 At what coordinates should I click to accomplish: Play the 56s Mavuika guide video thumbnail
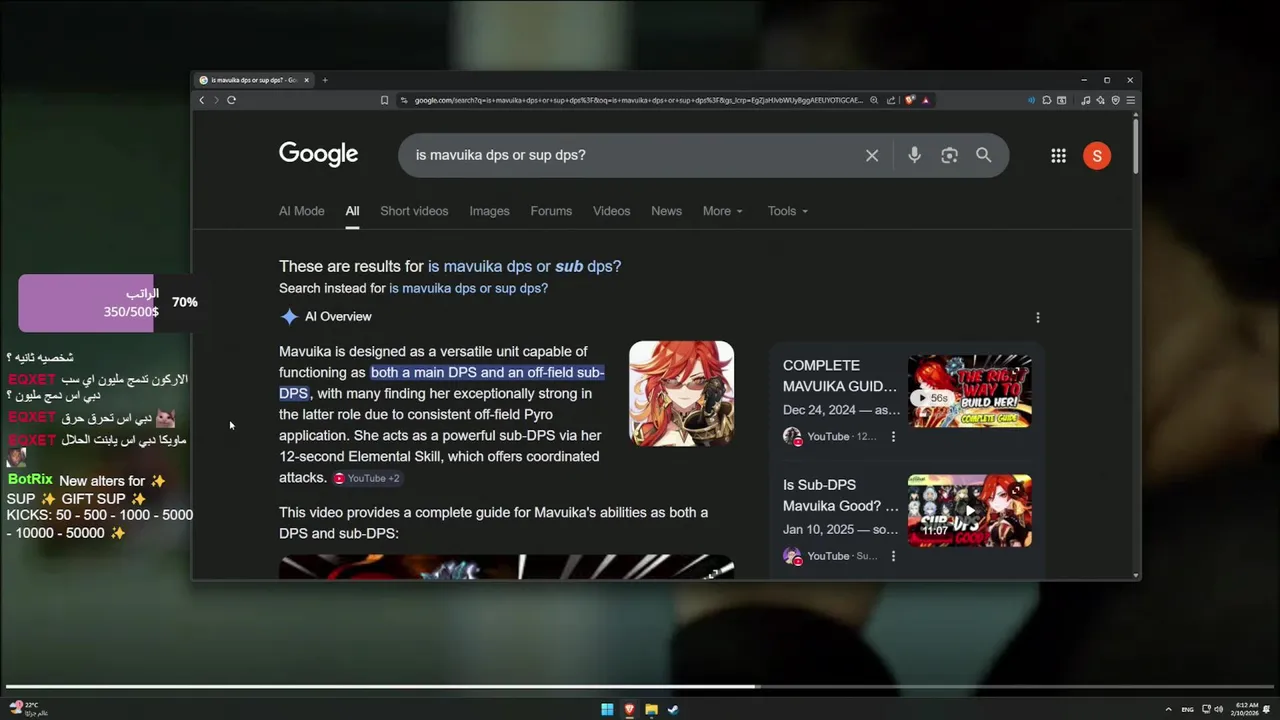pos(969,391)
